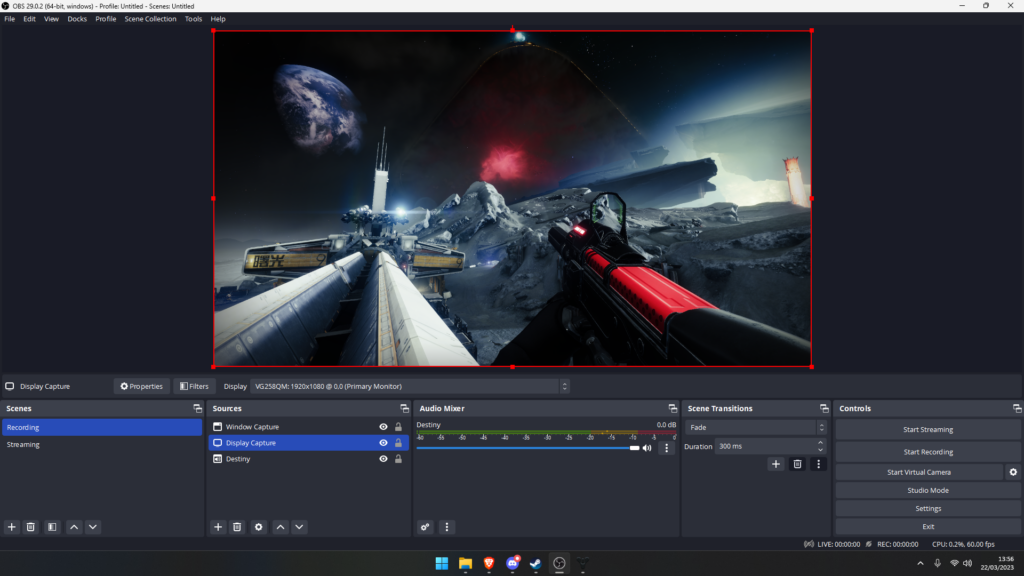Viewport: 1024px width, 576px height.
Task: Move scene down arrow in Scenes panel
Action: click(93, 527)
